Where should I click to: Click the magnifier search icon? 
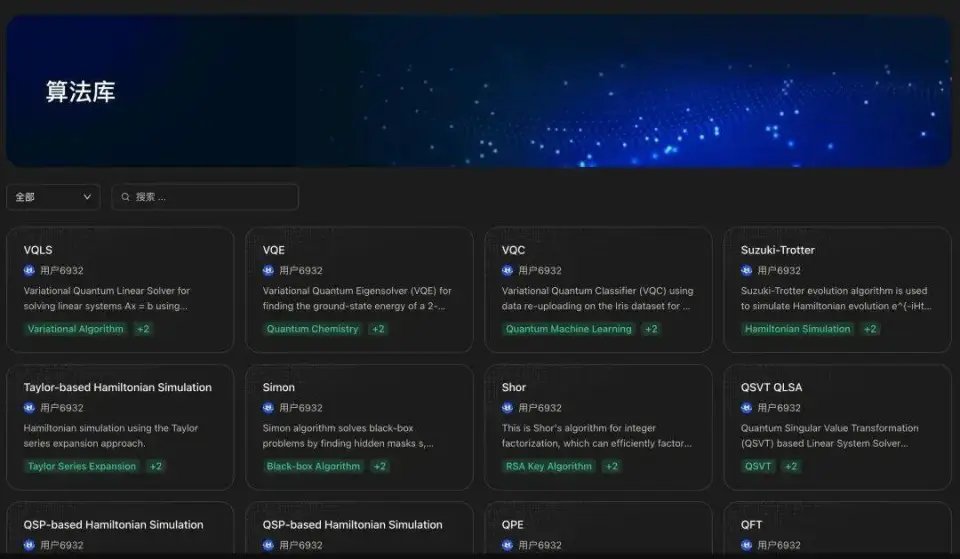(x=126, y=197)
